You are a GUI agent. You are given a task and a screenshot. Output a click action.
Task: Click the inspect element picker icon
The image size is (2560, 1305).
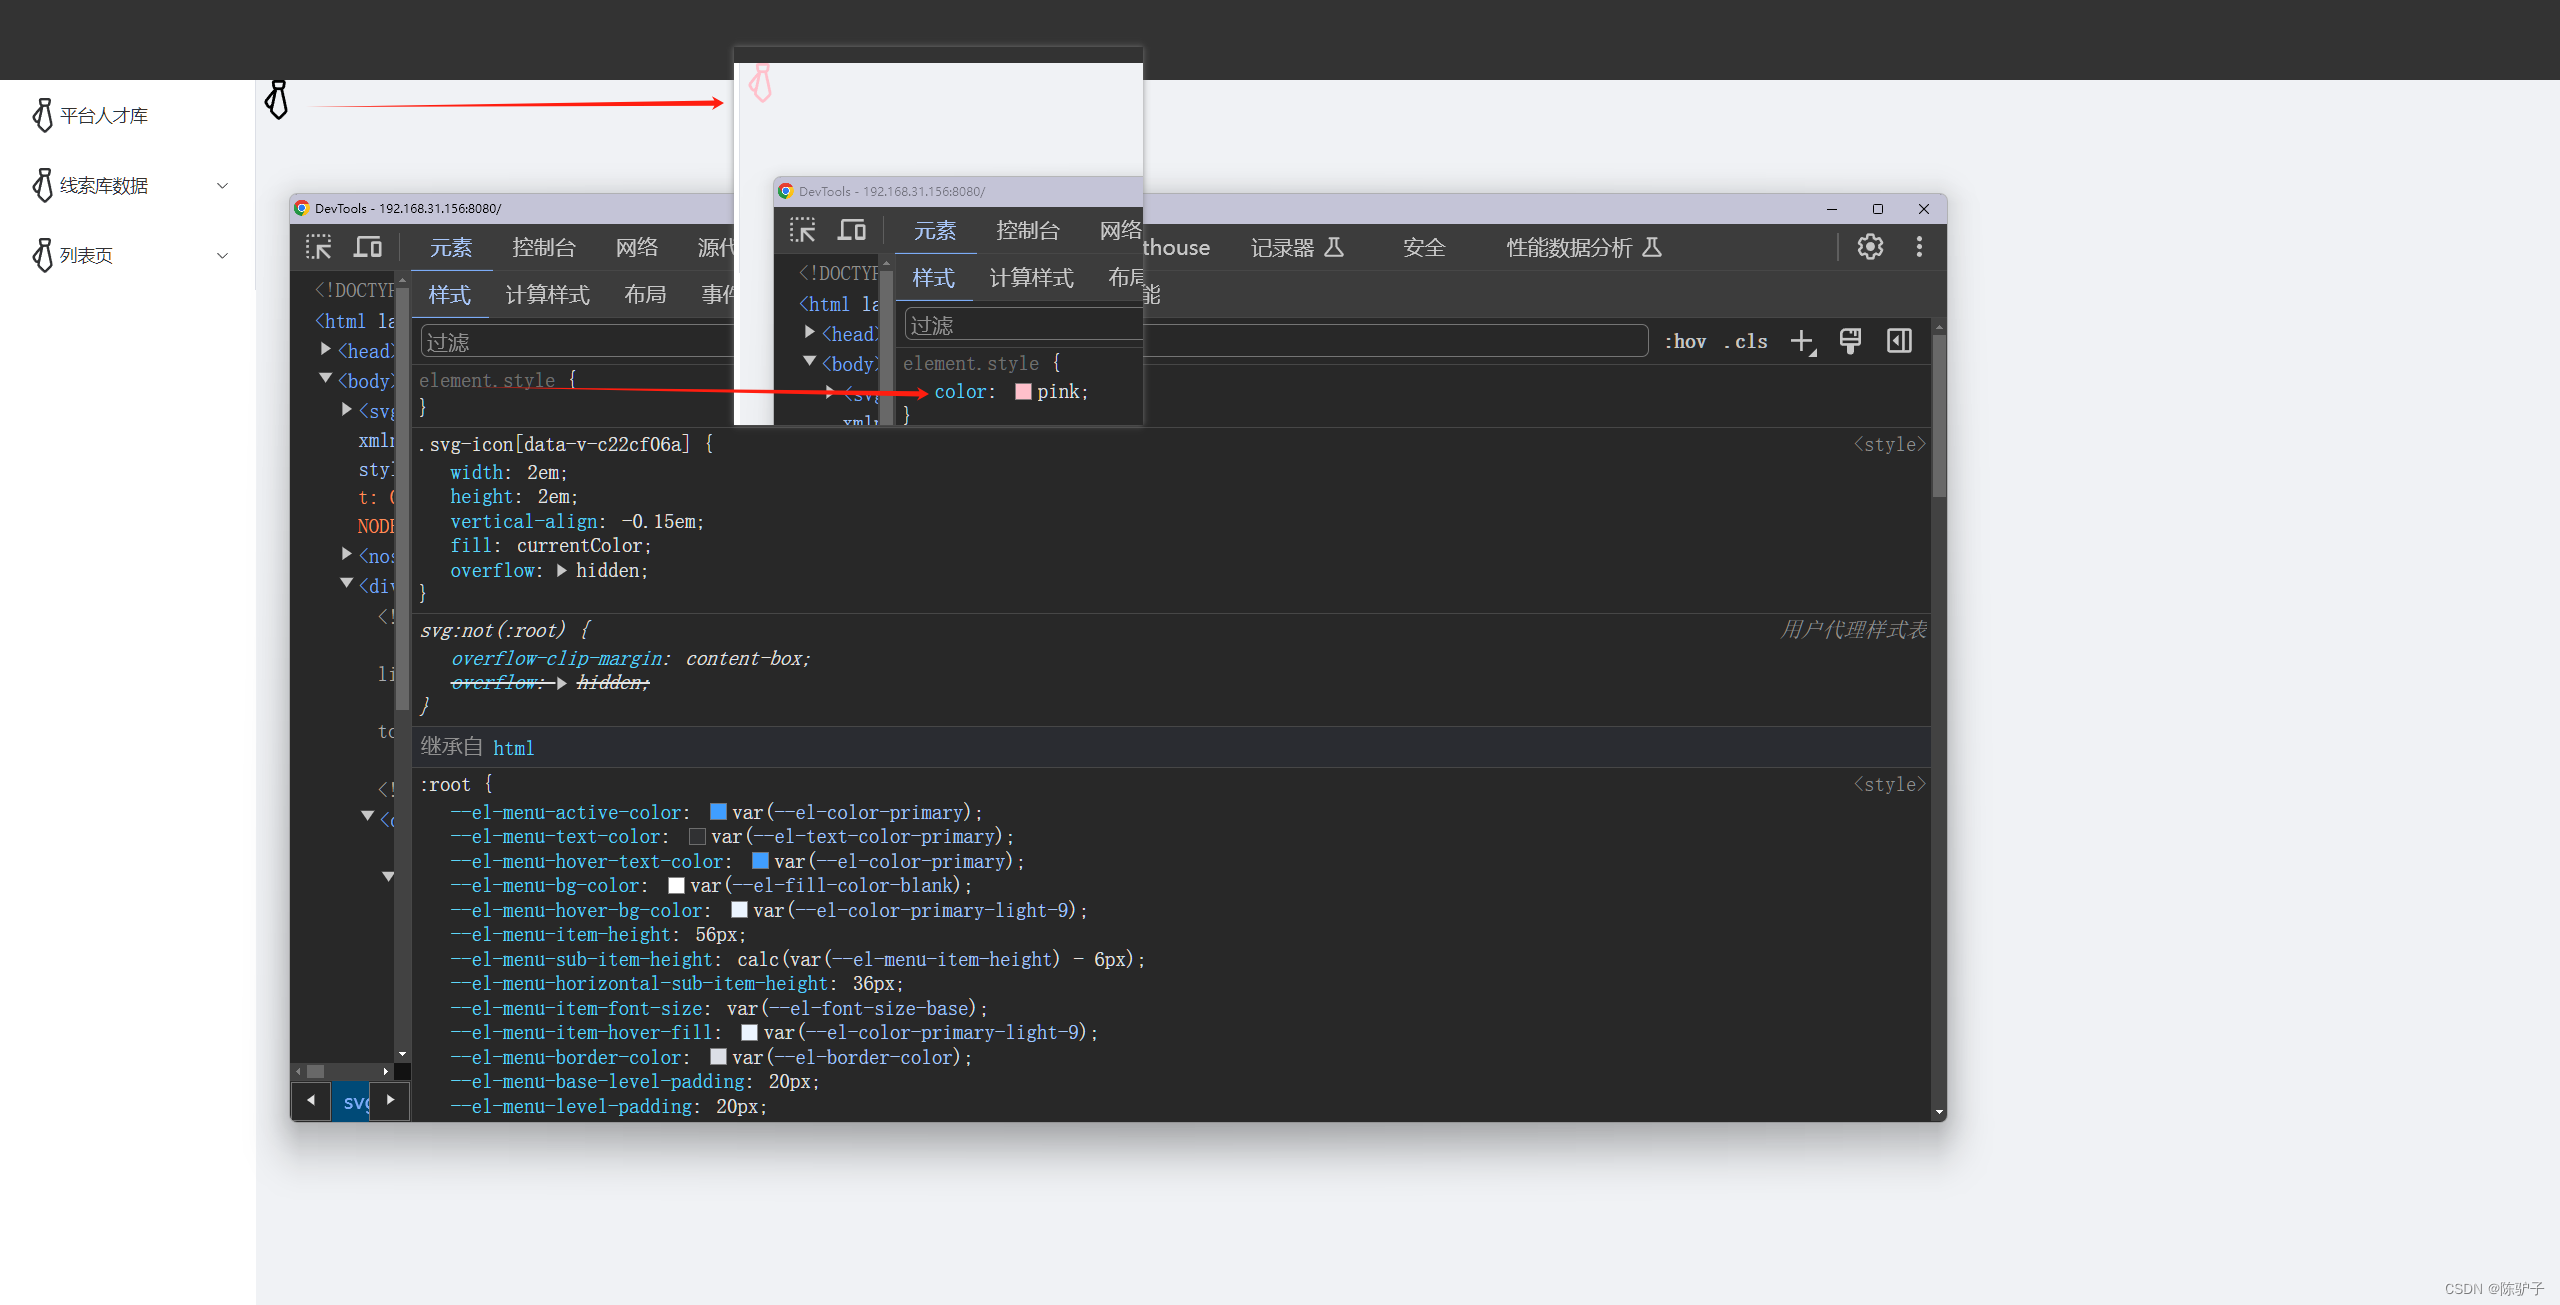318,247
